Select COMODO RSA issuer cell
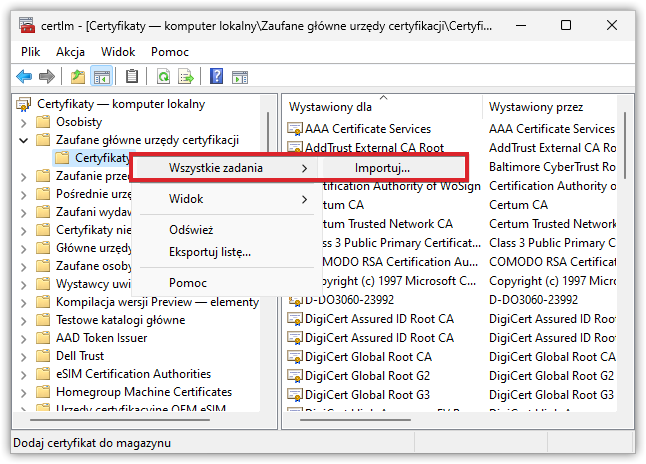This screenshot has height=464, width=646. click(x=552, y=262)
